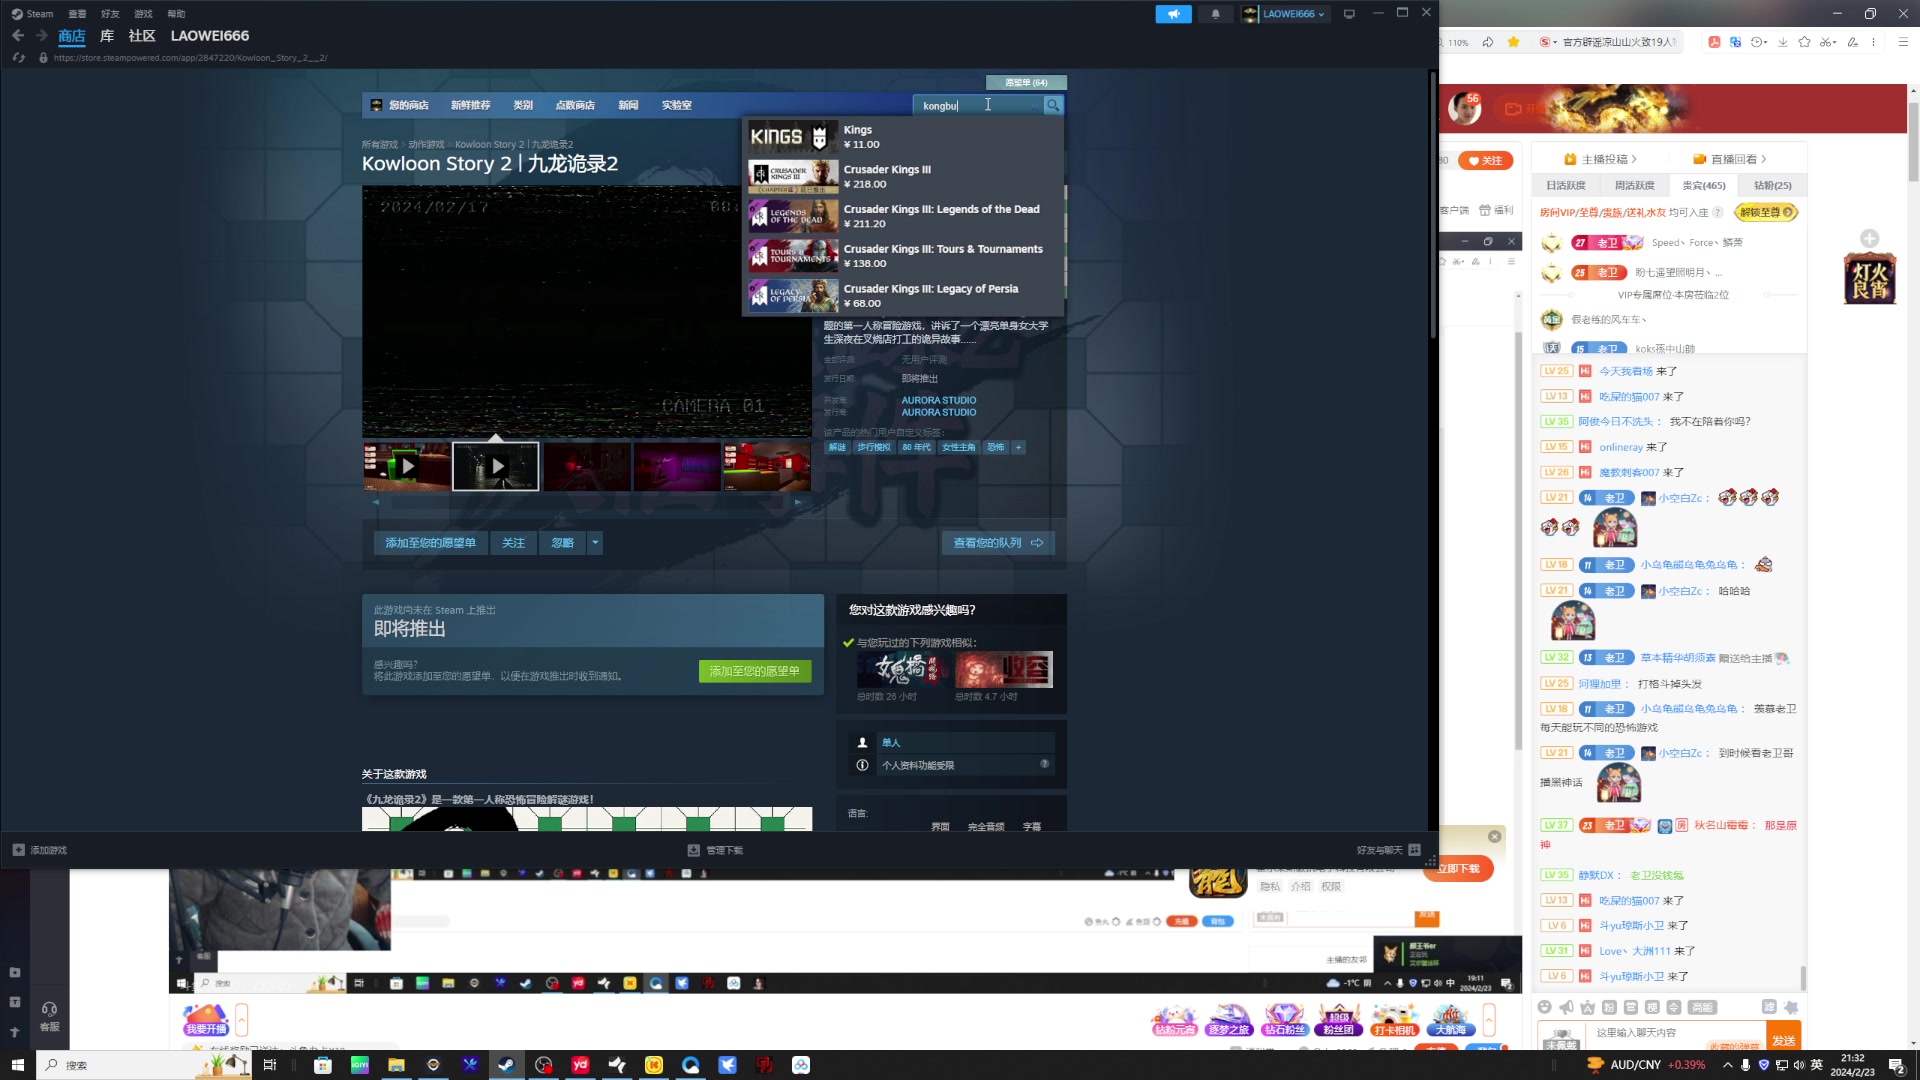Toggle Ignore for Kowloon Story 2

[x=562, y=543]
